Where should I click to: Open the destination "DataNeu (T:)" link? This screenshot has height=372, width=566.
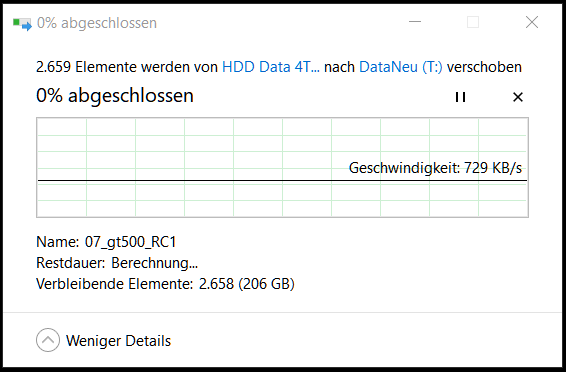(401, 67)
